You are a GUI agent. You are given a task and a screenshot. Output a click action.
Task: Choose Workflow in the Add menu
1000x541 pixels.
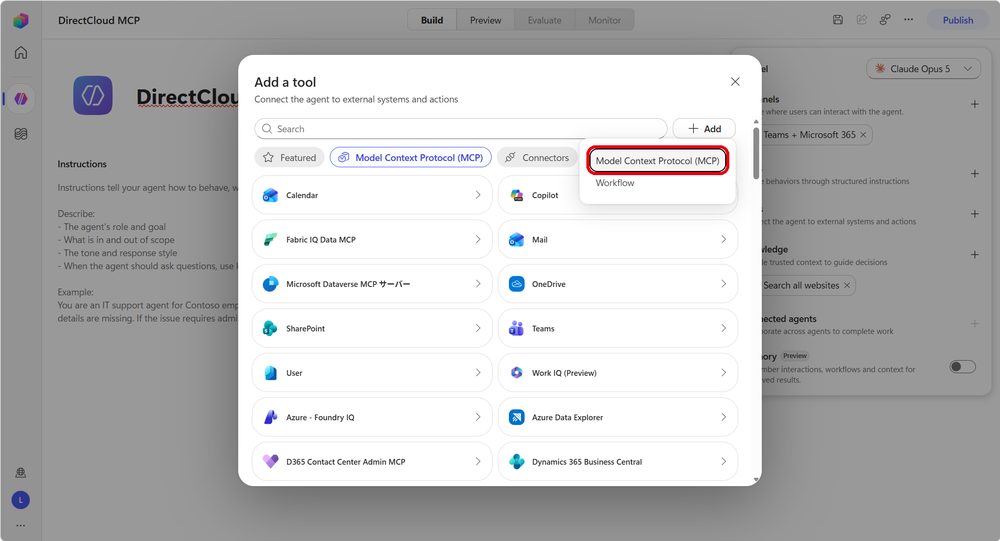[615, 182]
